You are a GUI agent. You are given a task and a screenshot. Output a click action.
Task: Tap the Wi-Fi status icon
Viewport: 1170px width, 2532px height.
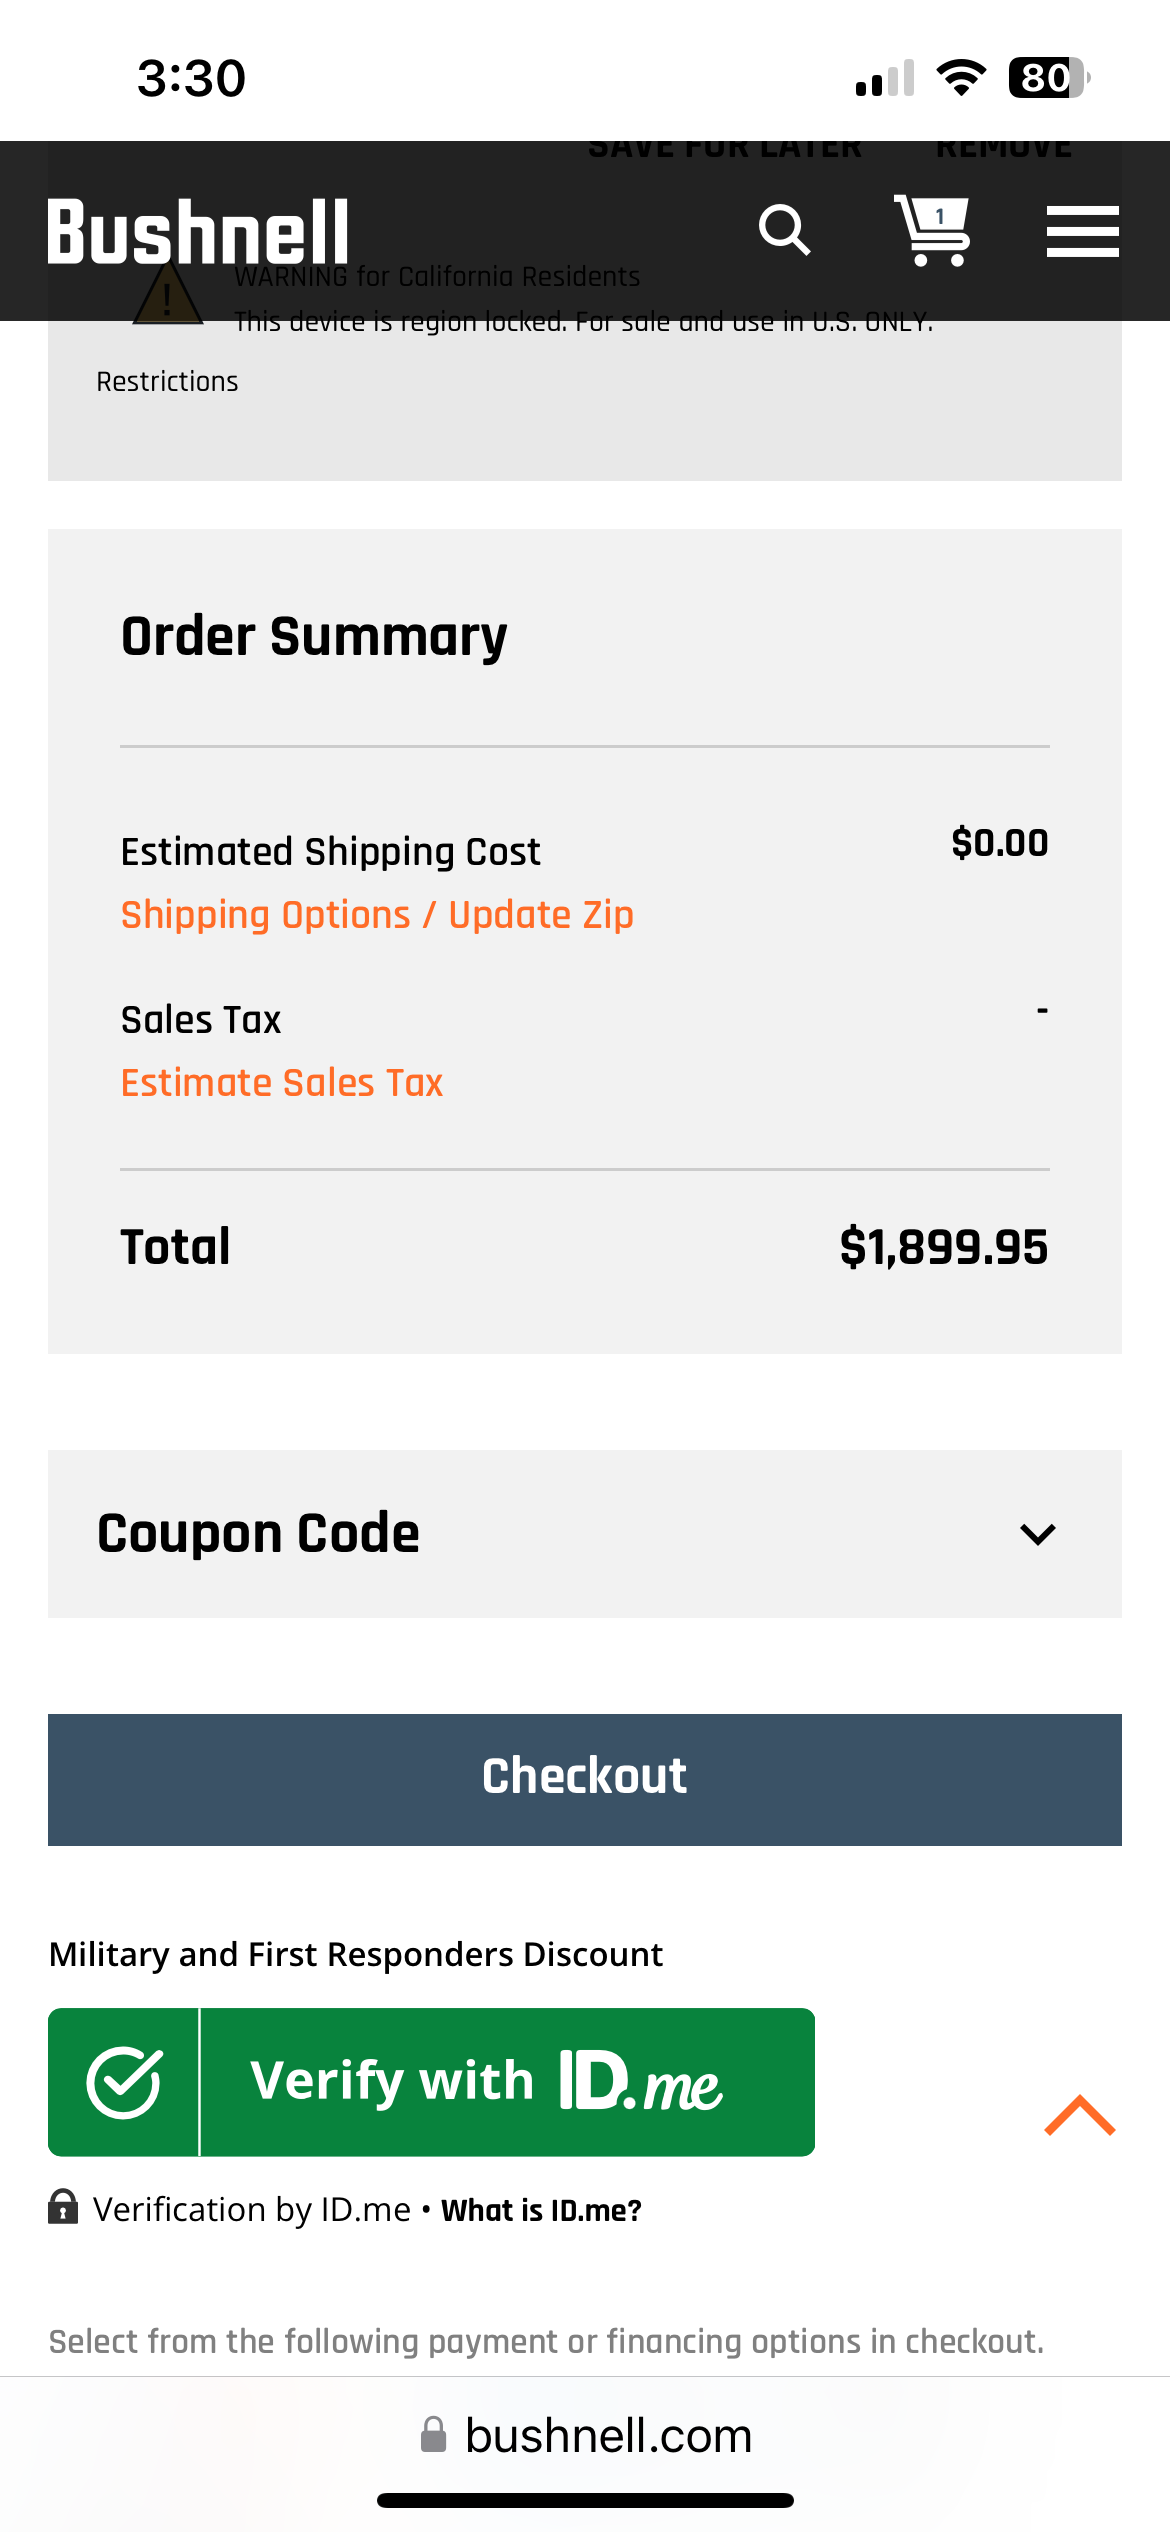click(x=961, y=78)
